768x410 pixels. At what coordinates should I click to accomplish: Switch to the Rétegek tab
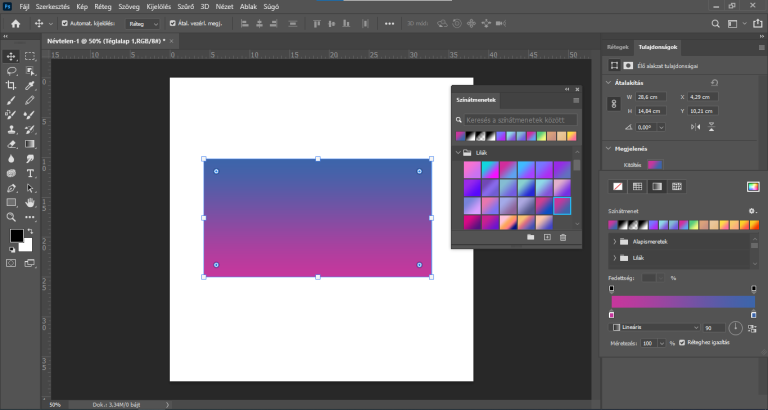pyautogui.click(x=617, y=47)
